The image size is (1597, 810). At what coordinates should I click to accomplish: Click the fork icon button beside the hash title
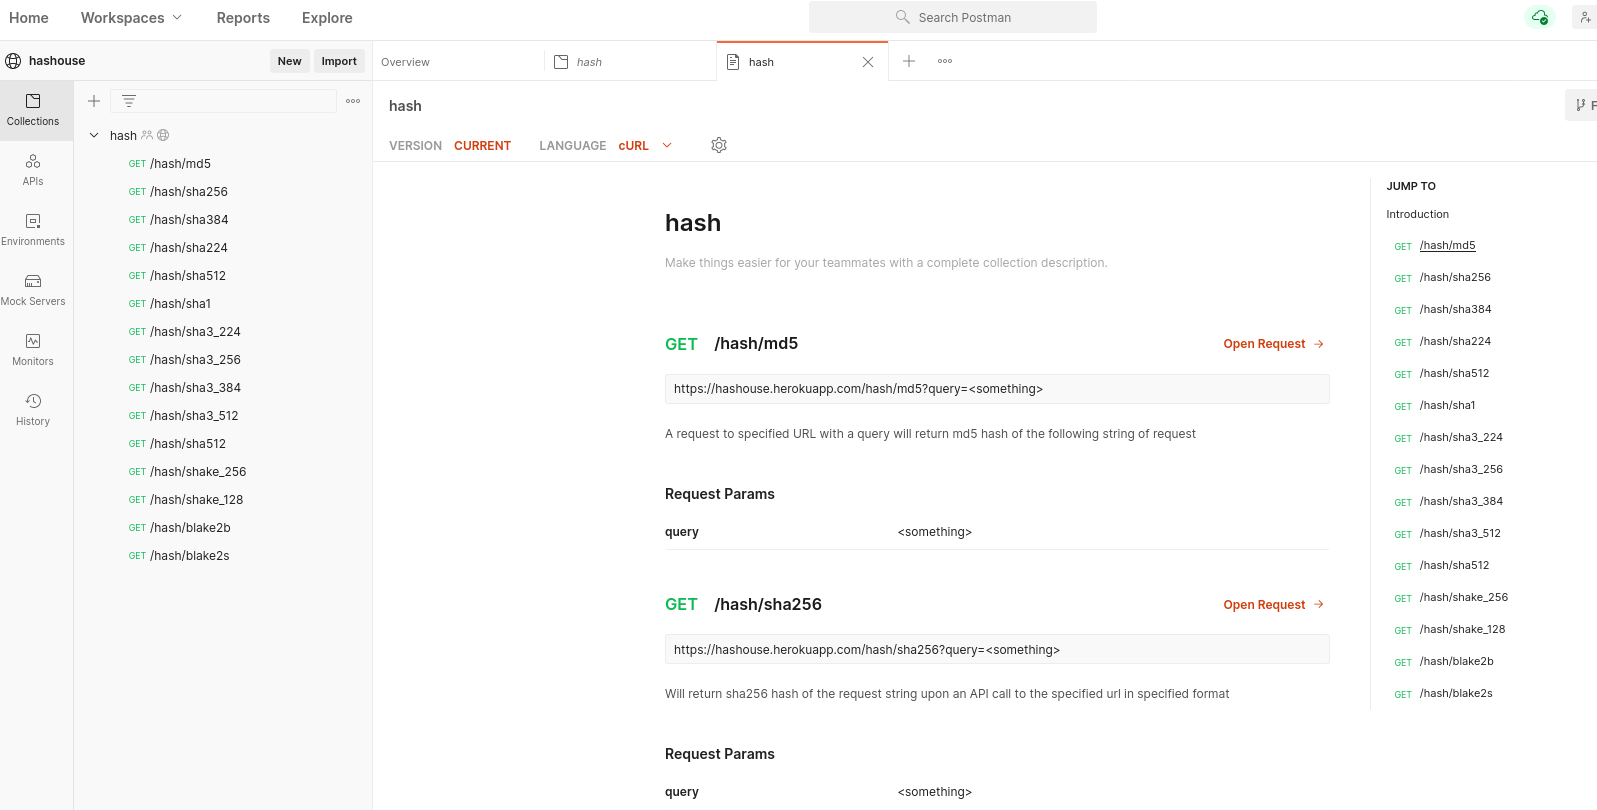1582,105
